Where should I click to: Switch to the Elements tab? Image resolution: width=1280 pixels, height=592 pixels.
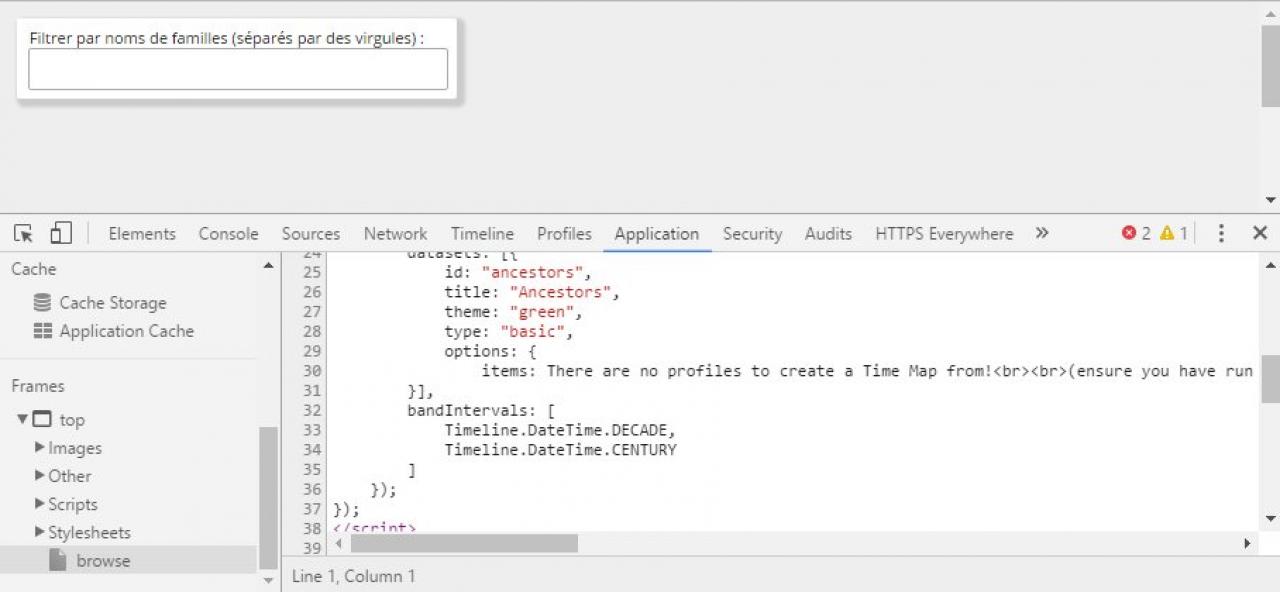point(142,234)
